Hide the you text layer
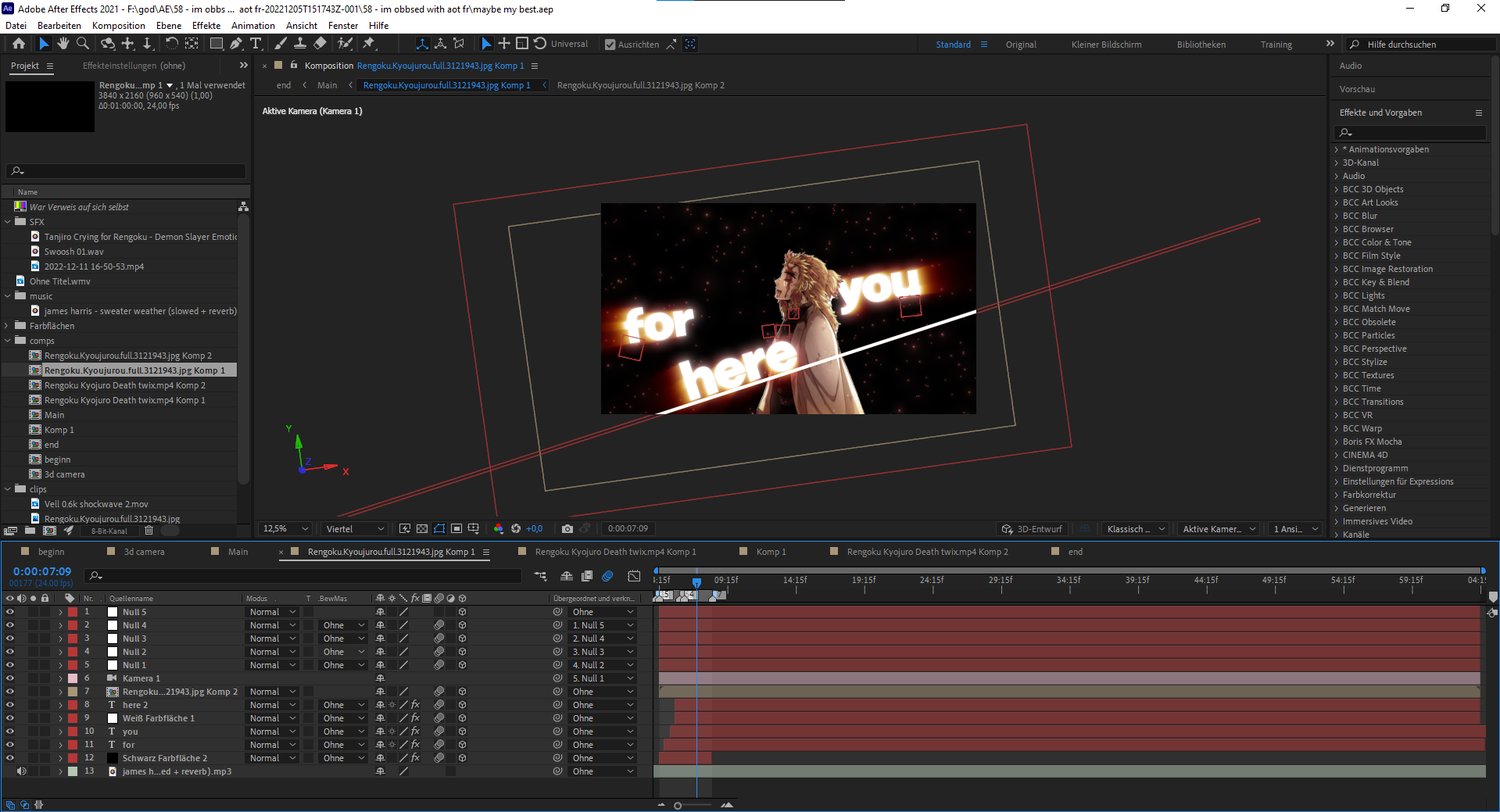Screen dimensions: 1500x812 pos(10,732)
